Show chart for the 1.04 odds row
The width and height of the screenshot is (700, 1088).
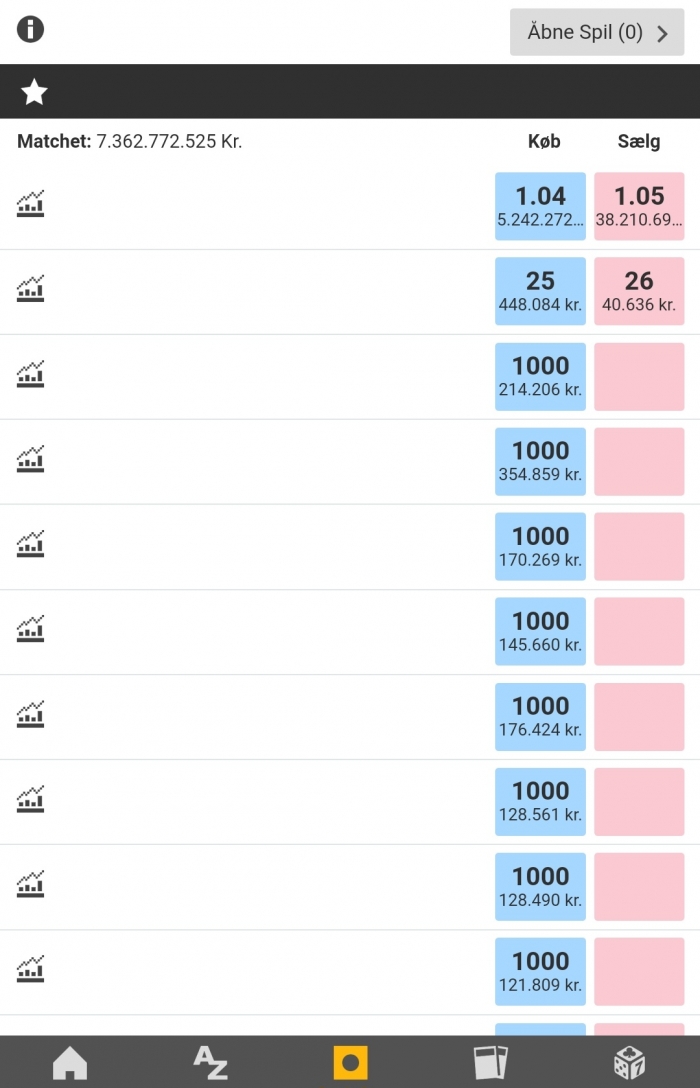(x=31, y=204)
